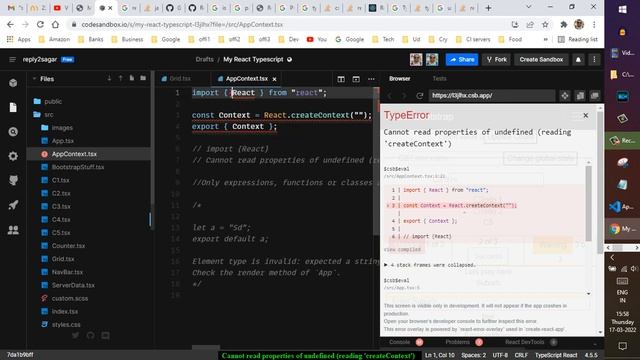Open NavBar.tsx file
The height and width of the screenshot is (360, 640).
pyautogui.click(x=67, y=272)
